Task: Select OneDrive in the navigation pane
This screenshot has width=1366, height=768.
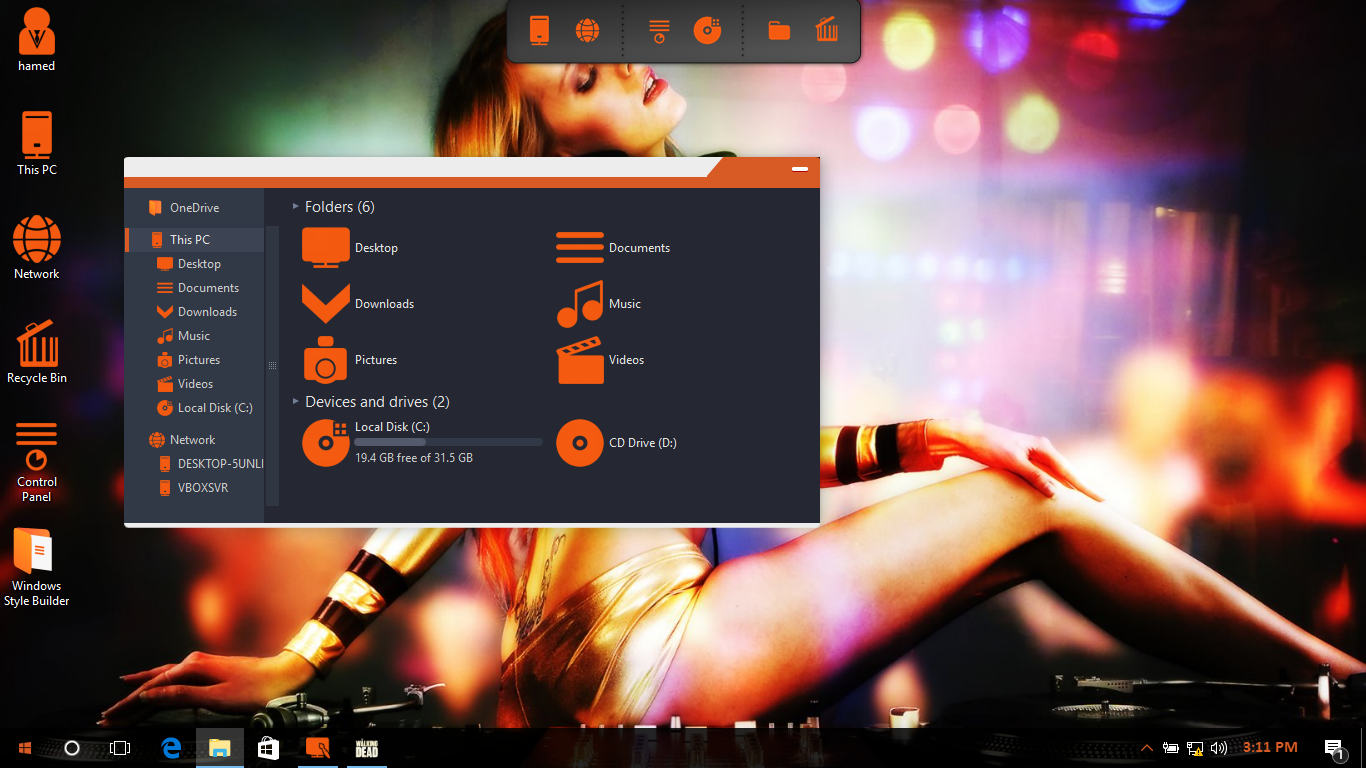Action: pos(194,208)
